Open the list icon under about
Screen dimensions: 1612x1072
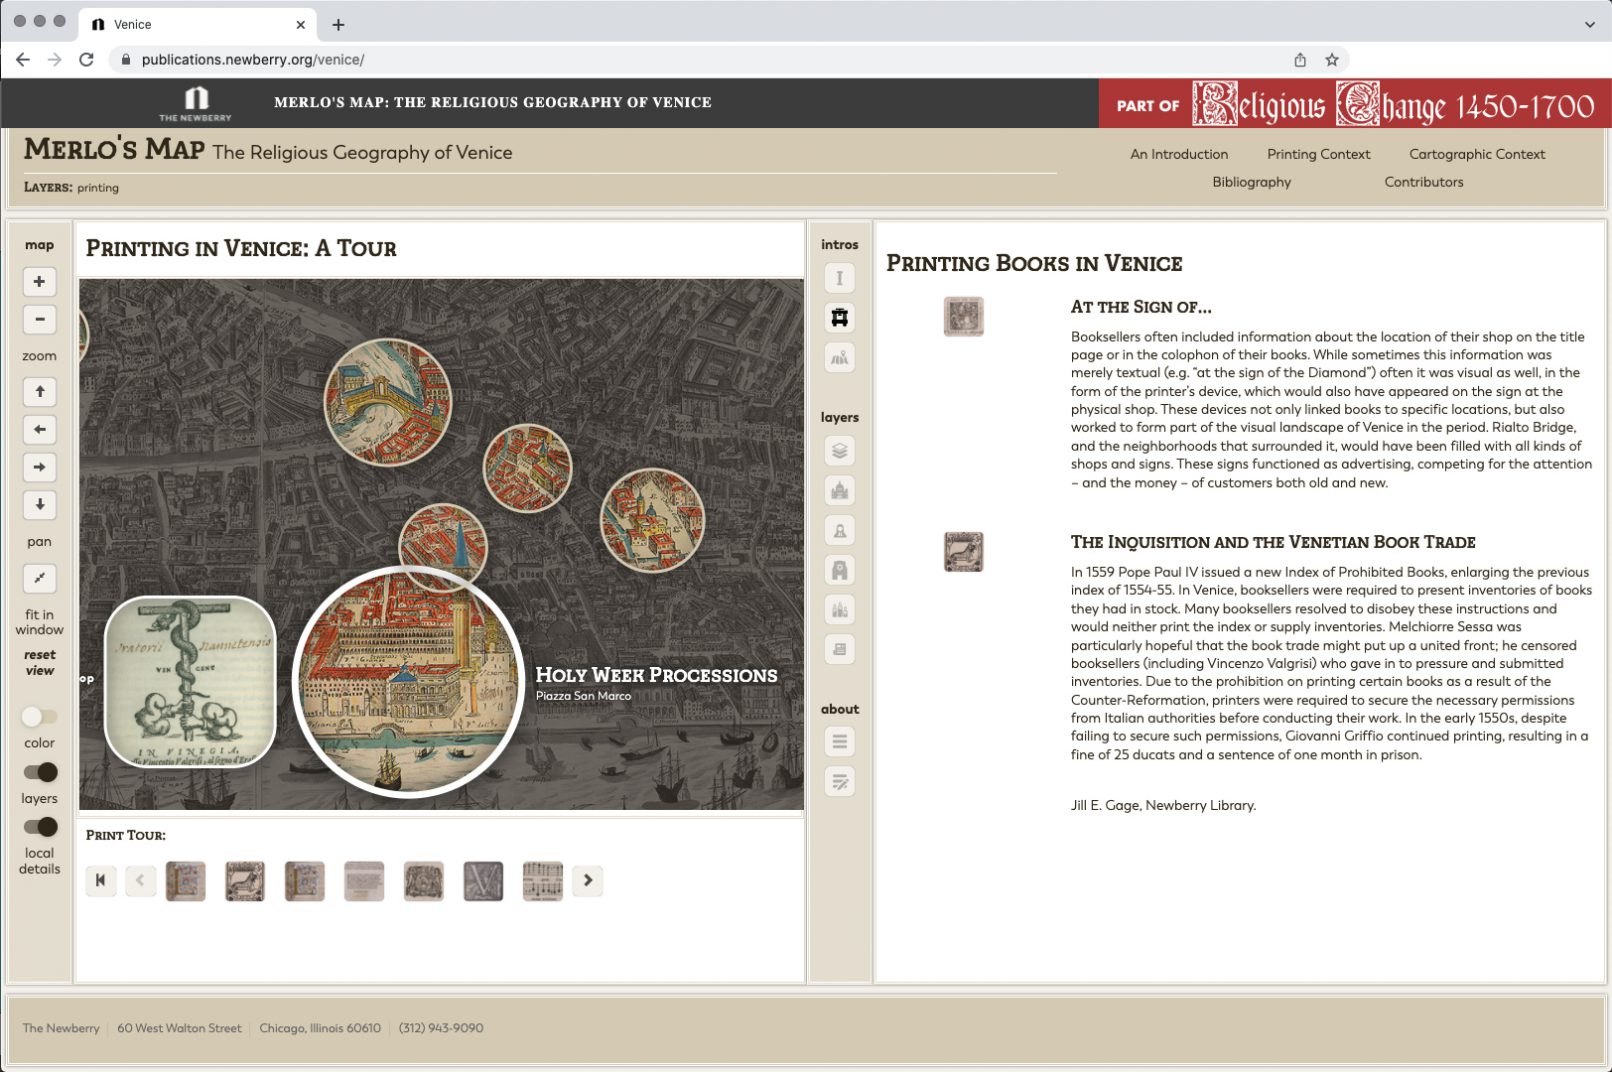(839, 742)
